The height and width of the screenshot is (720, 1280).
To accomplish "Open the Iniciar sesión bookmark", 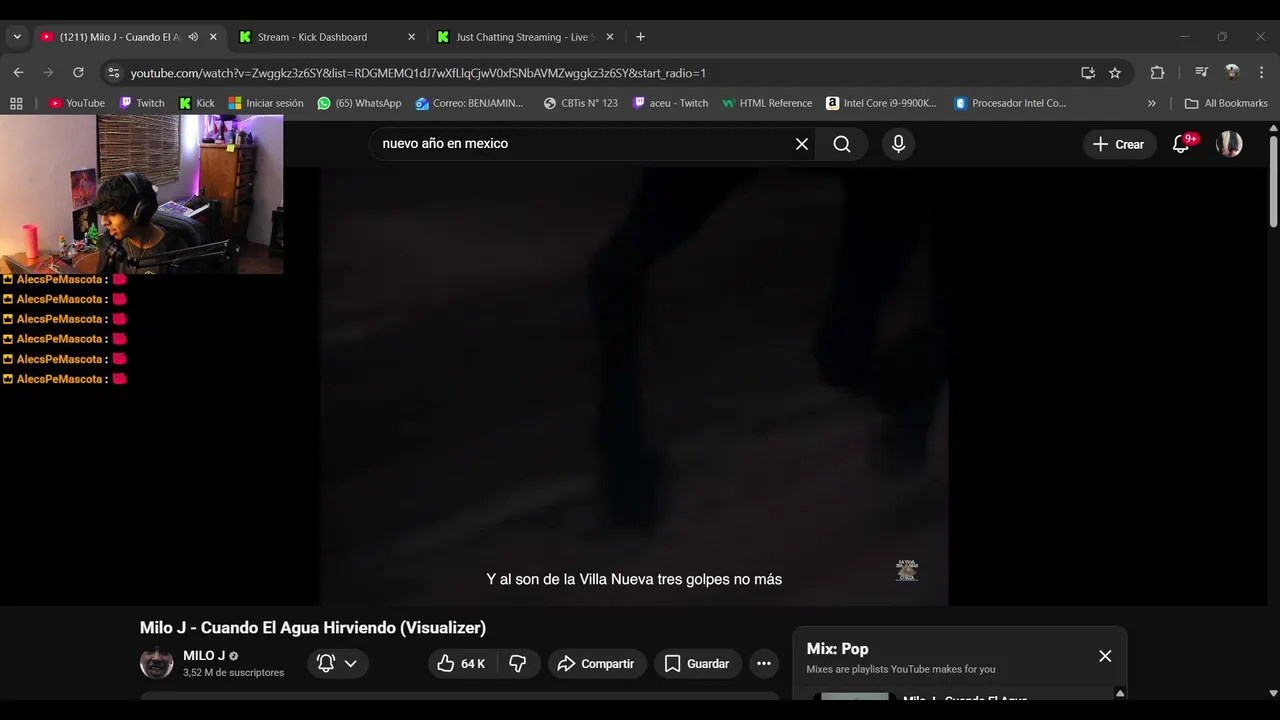I will [x=266, y=103].
